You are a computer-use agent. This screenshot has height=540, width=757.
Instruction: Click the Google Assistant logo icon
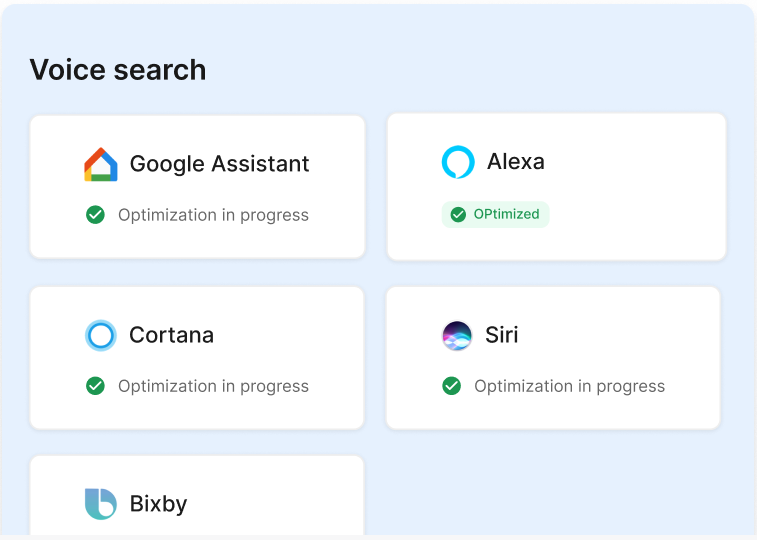point(101,165)
